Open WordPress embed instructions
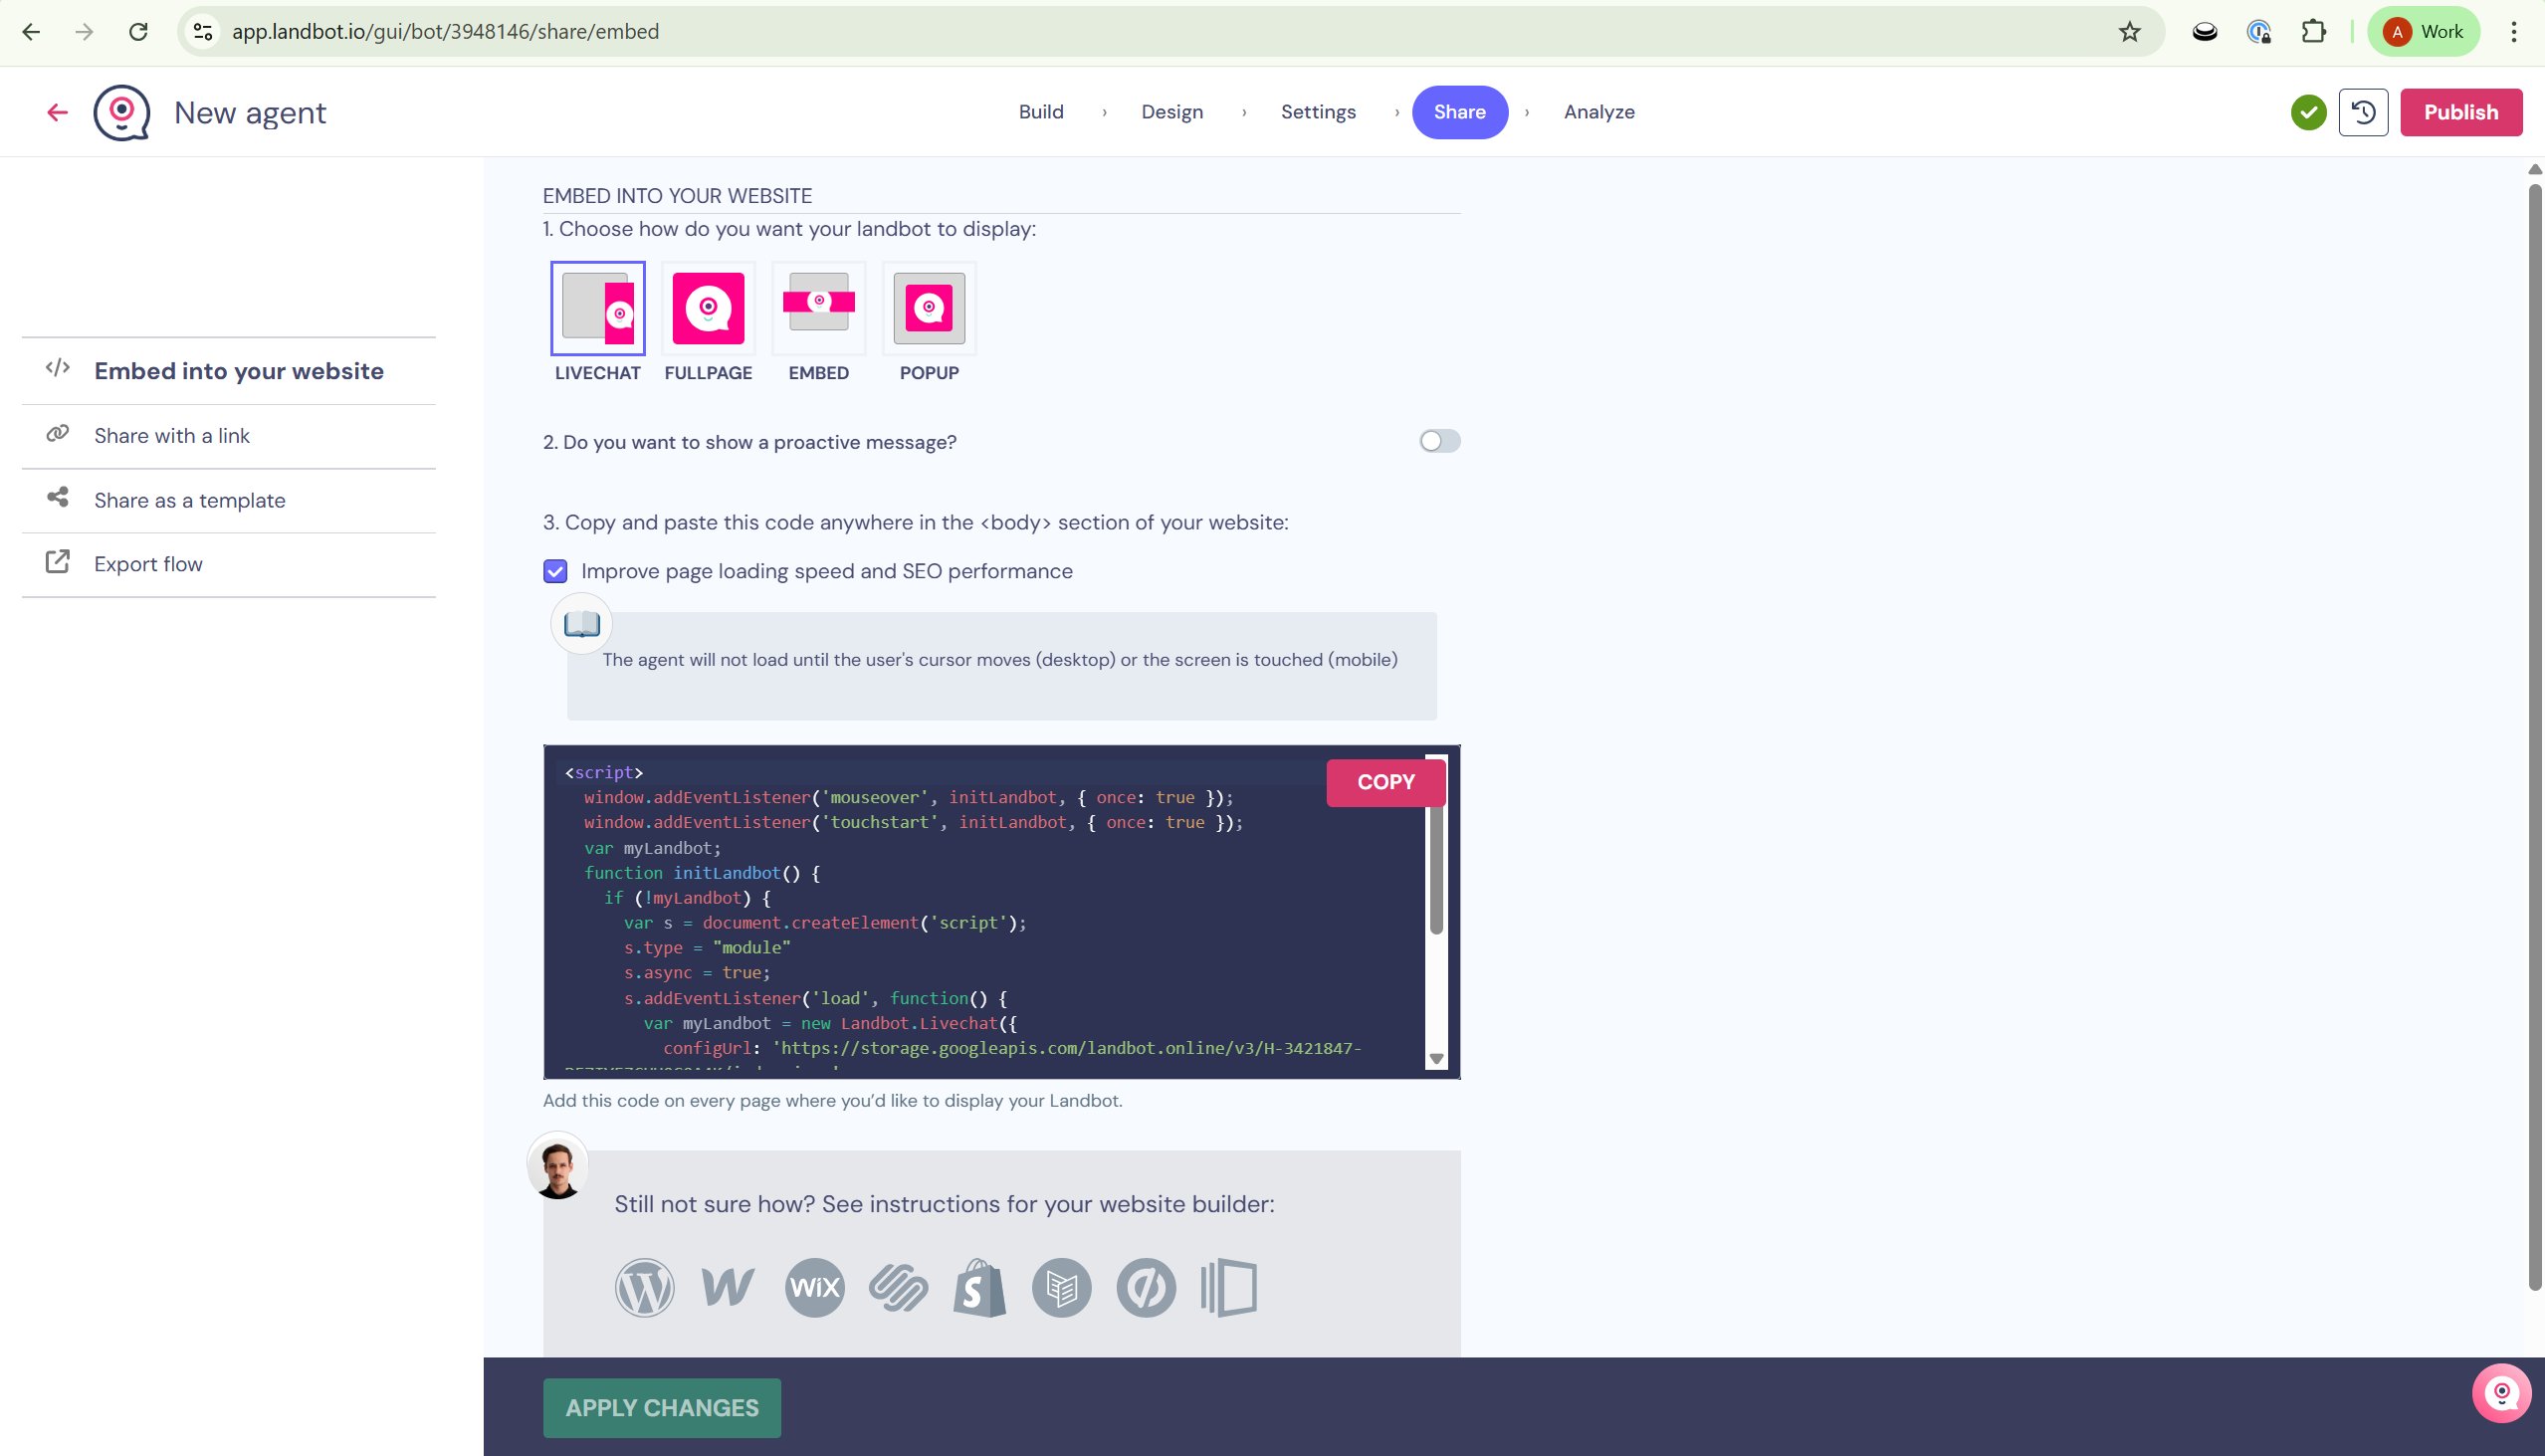The width and height of the screenshot is (2545, 1456). coord(644,1287)
